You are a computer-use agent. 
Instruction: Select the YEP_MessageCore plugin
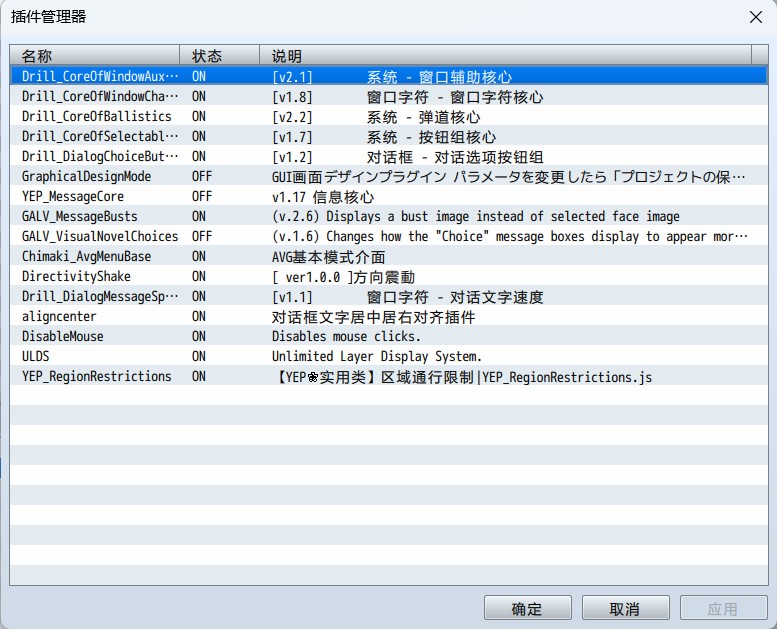389,196
